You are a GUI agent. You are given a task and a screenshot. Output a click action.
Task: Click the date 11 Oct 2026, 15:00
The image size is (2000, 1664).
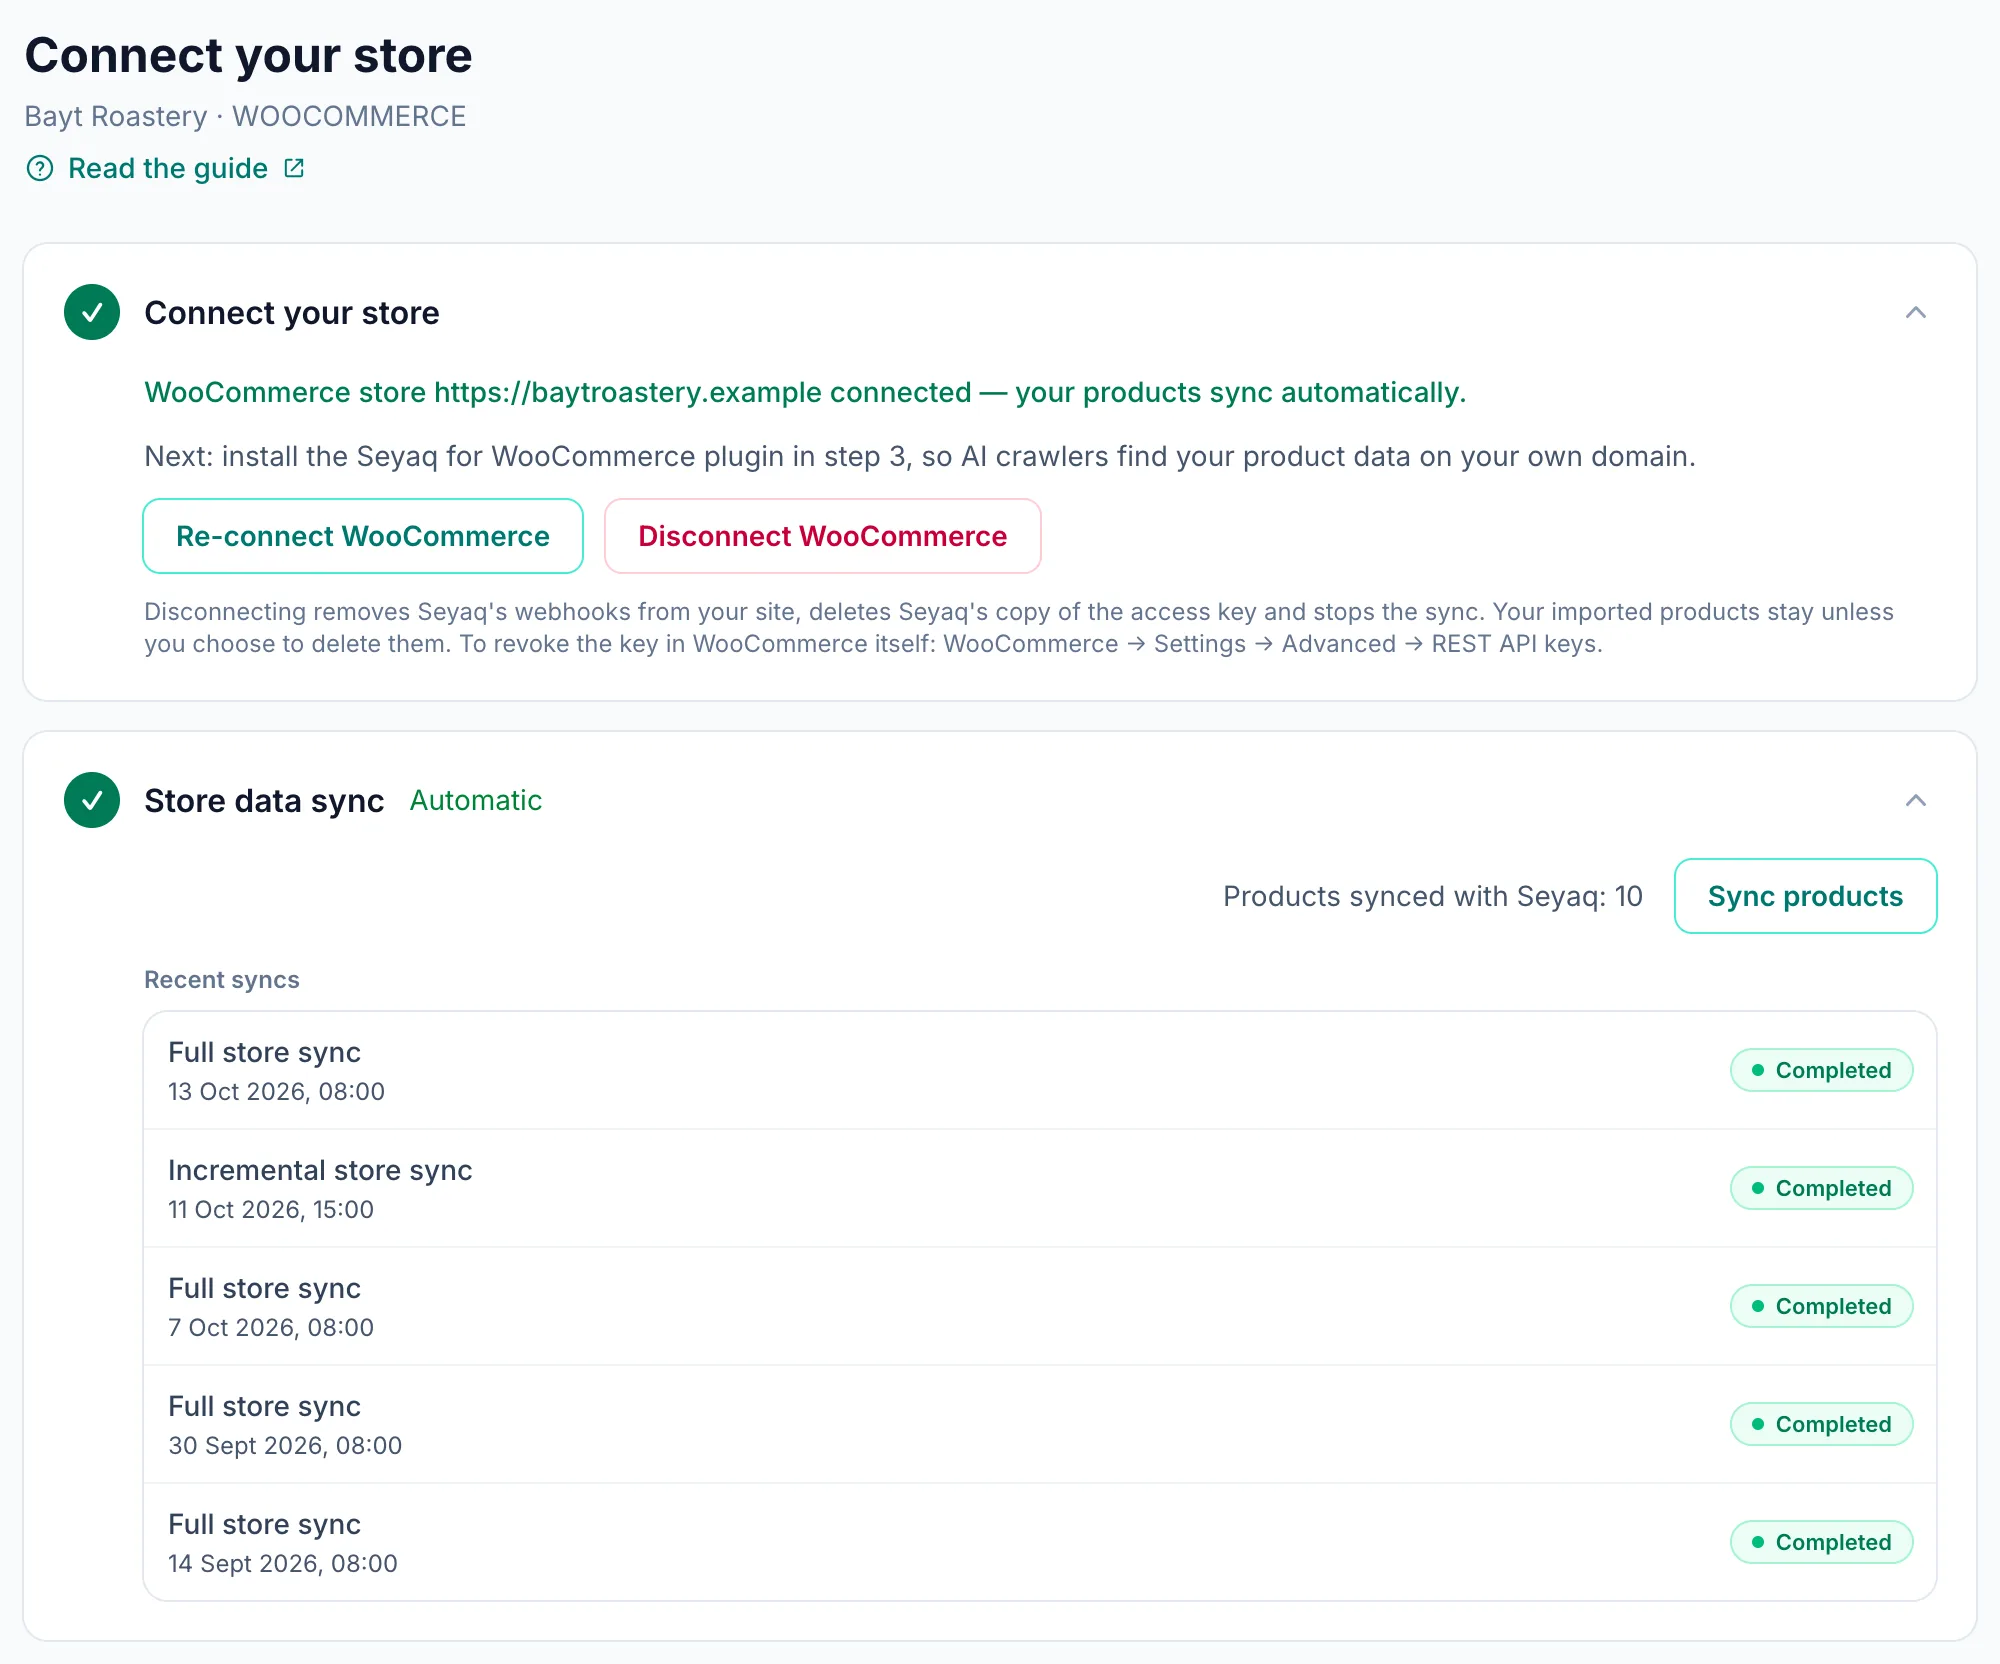point(271,1209)
